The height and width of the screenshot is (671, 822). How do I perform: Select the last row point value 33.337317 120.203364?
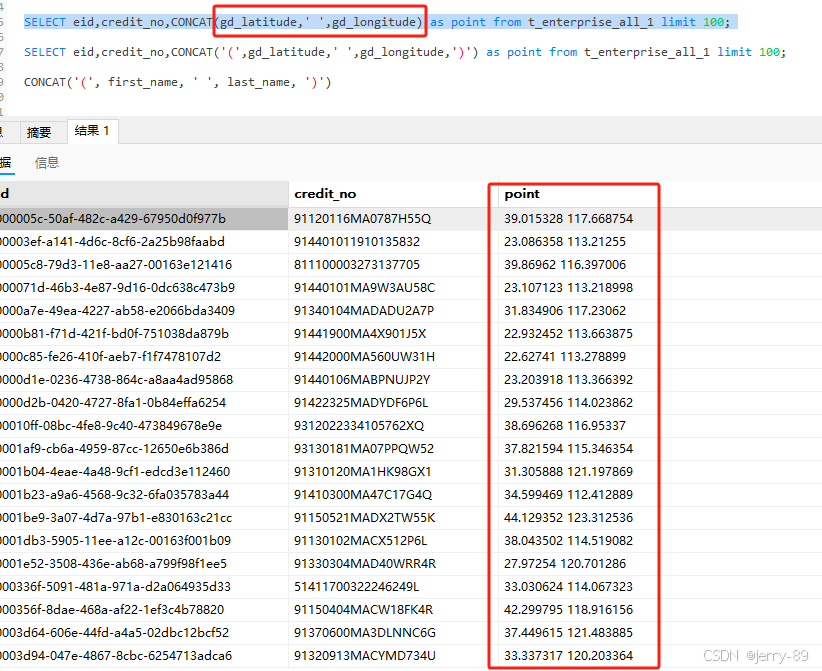pyautogui.click(x=570, y=656)
